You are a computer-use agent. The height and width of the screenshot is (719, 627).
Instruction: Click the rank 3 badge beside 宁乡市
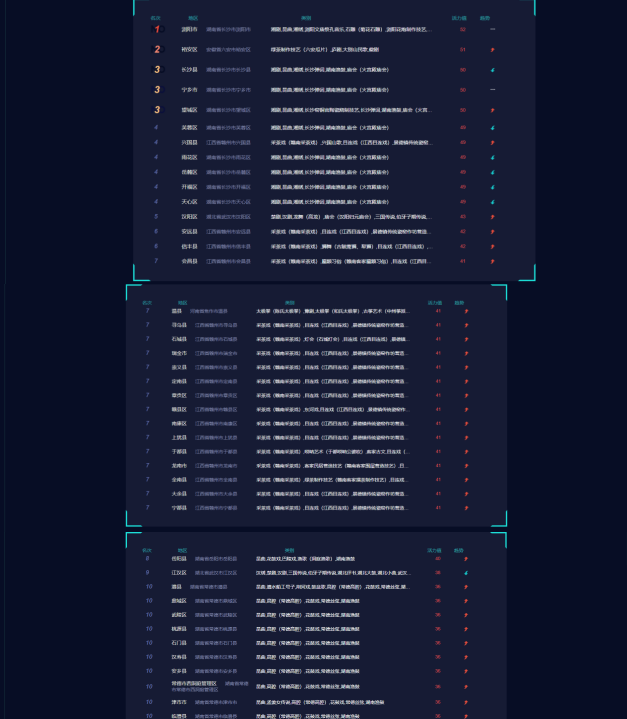pyautogui.click(x=156, y=90)
